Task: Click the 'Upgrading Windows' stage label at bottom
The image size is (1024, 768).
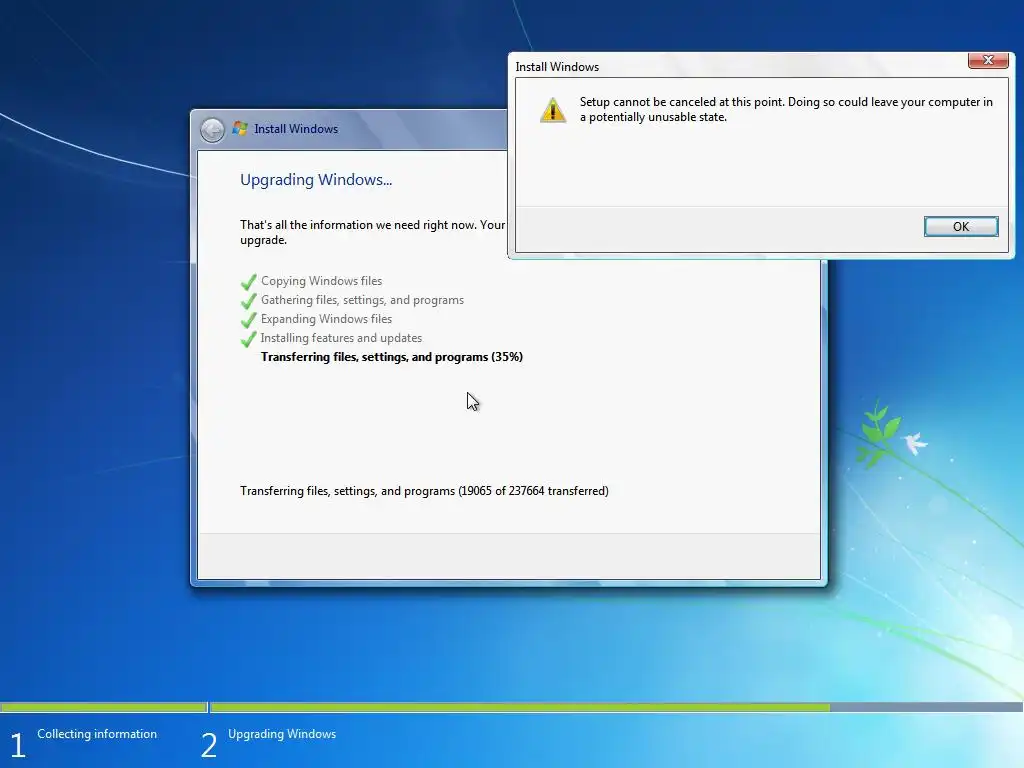Action: [x=282, y=733]
